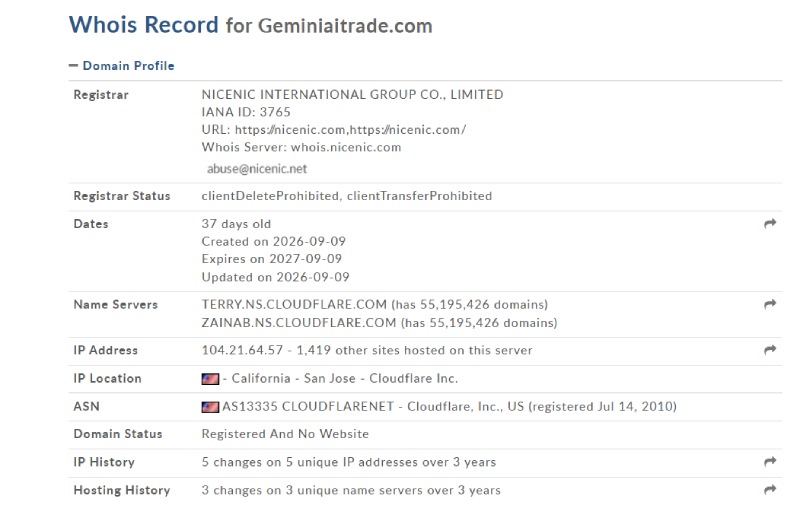The height and width of the screenshot is (505, 800).
Task: Open share arrow in IP Address row
Action: click(x=770, y=349)
